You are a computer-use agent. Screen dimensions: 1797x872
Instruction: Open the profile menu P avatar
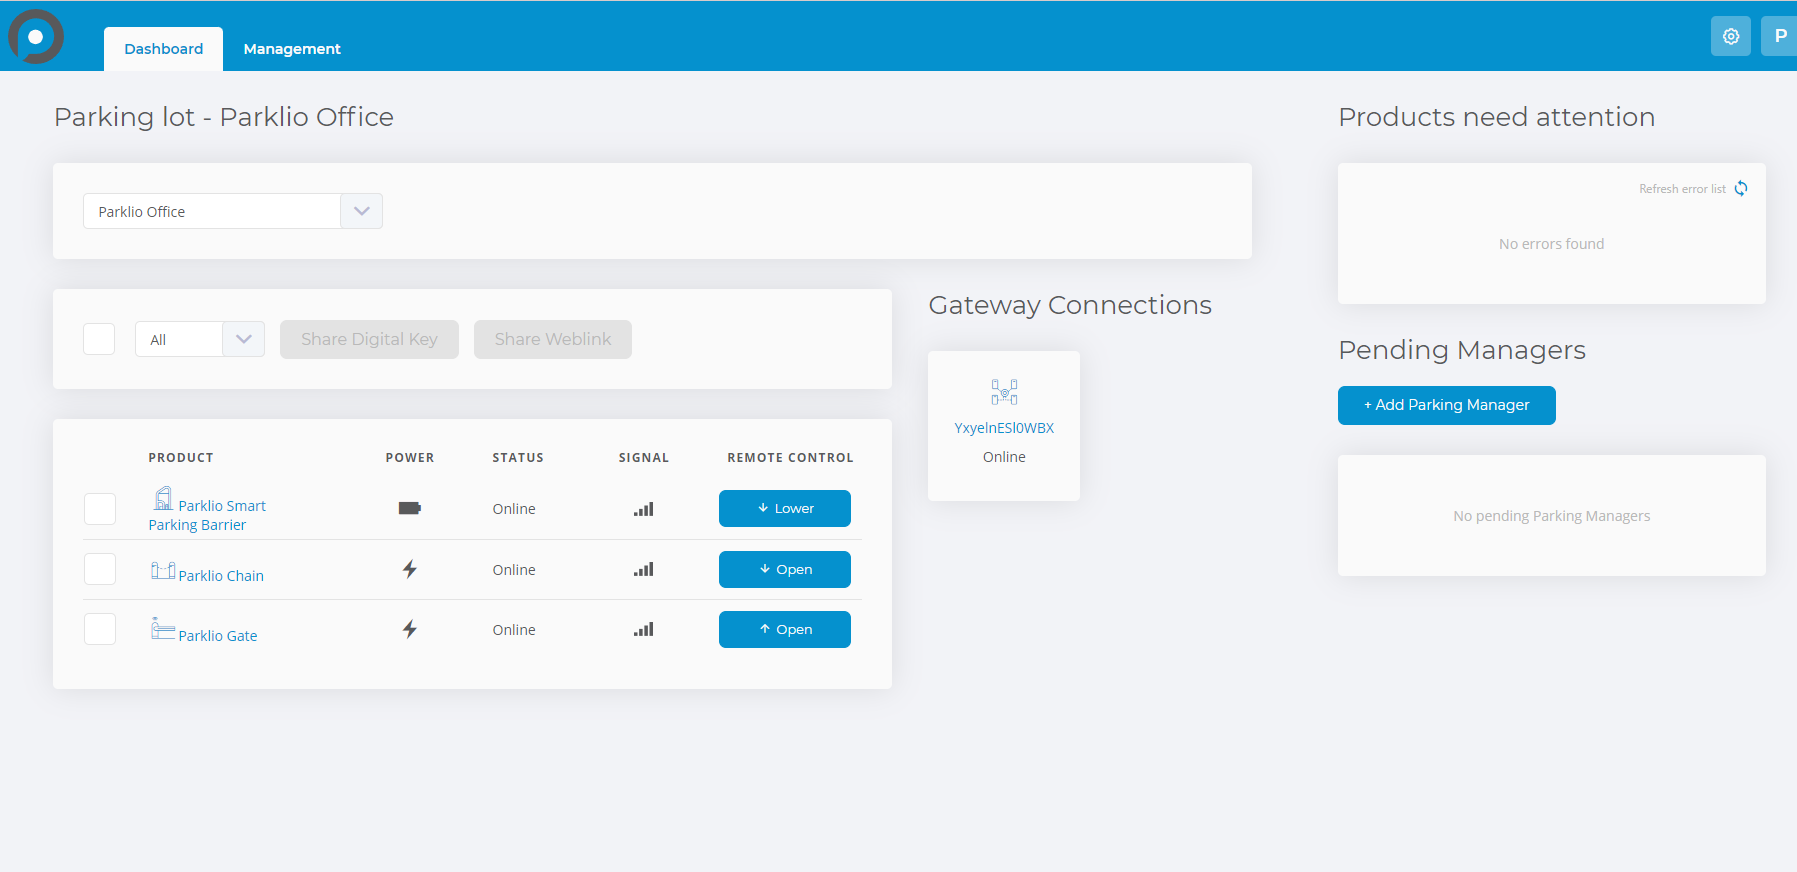tap(1780, 36)
